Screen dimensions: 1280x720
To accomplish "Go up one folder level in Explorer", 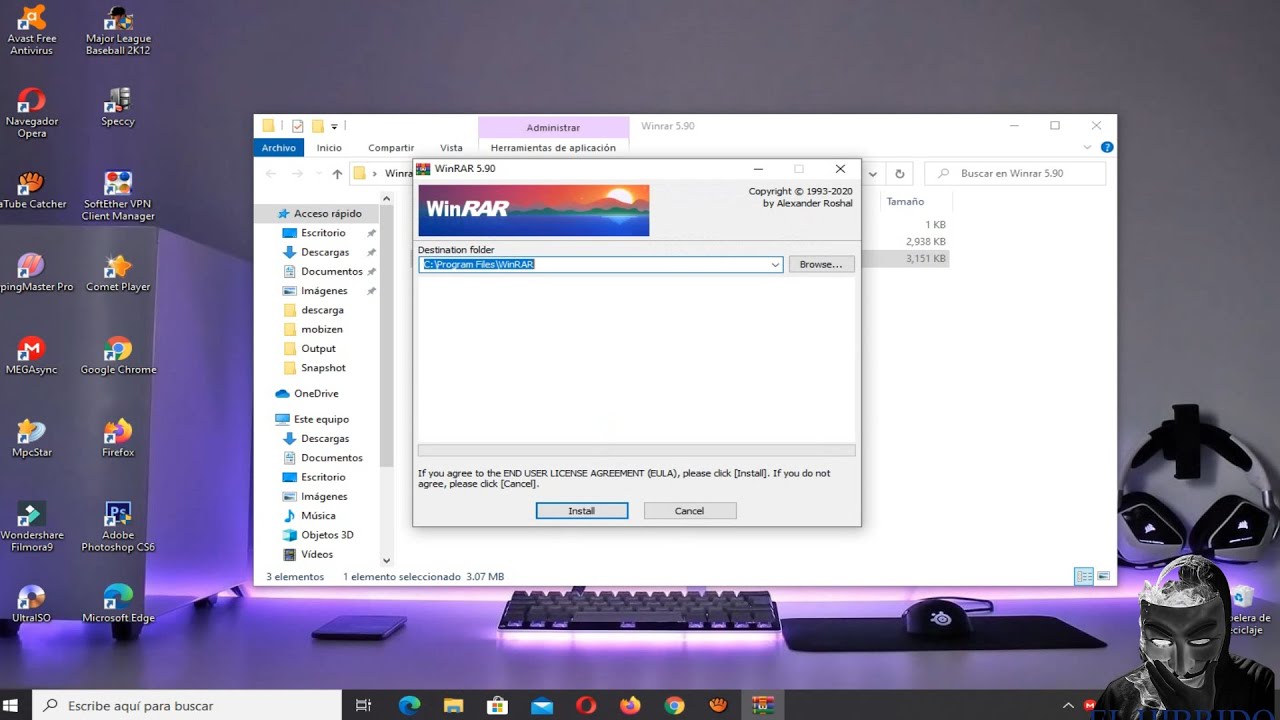I will pyautogui.click(x=337, y=173).
